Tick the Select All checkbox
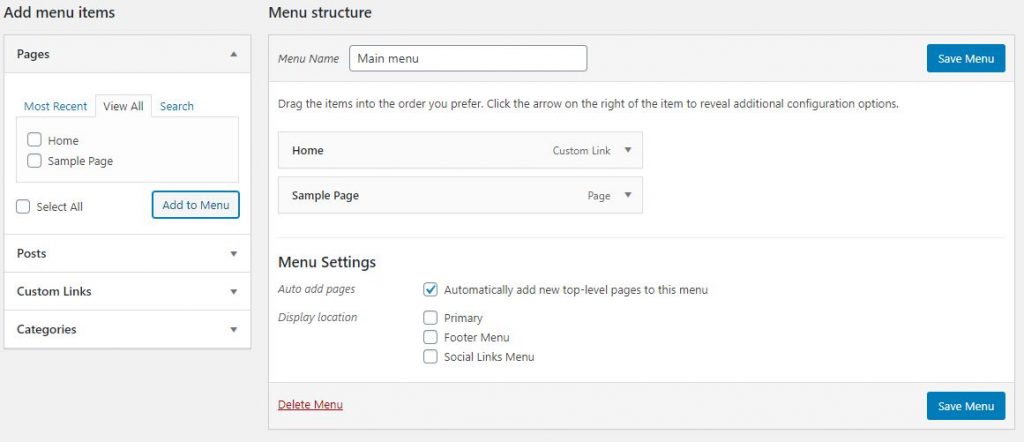Viewport: 1024px width, 442px height. click(x=24, y=206)
